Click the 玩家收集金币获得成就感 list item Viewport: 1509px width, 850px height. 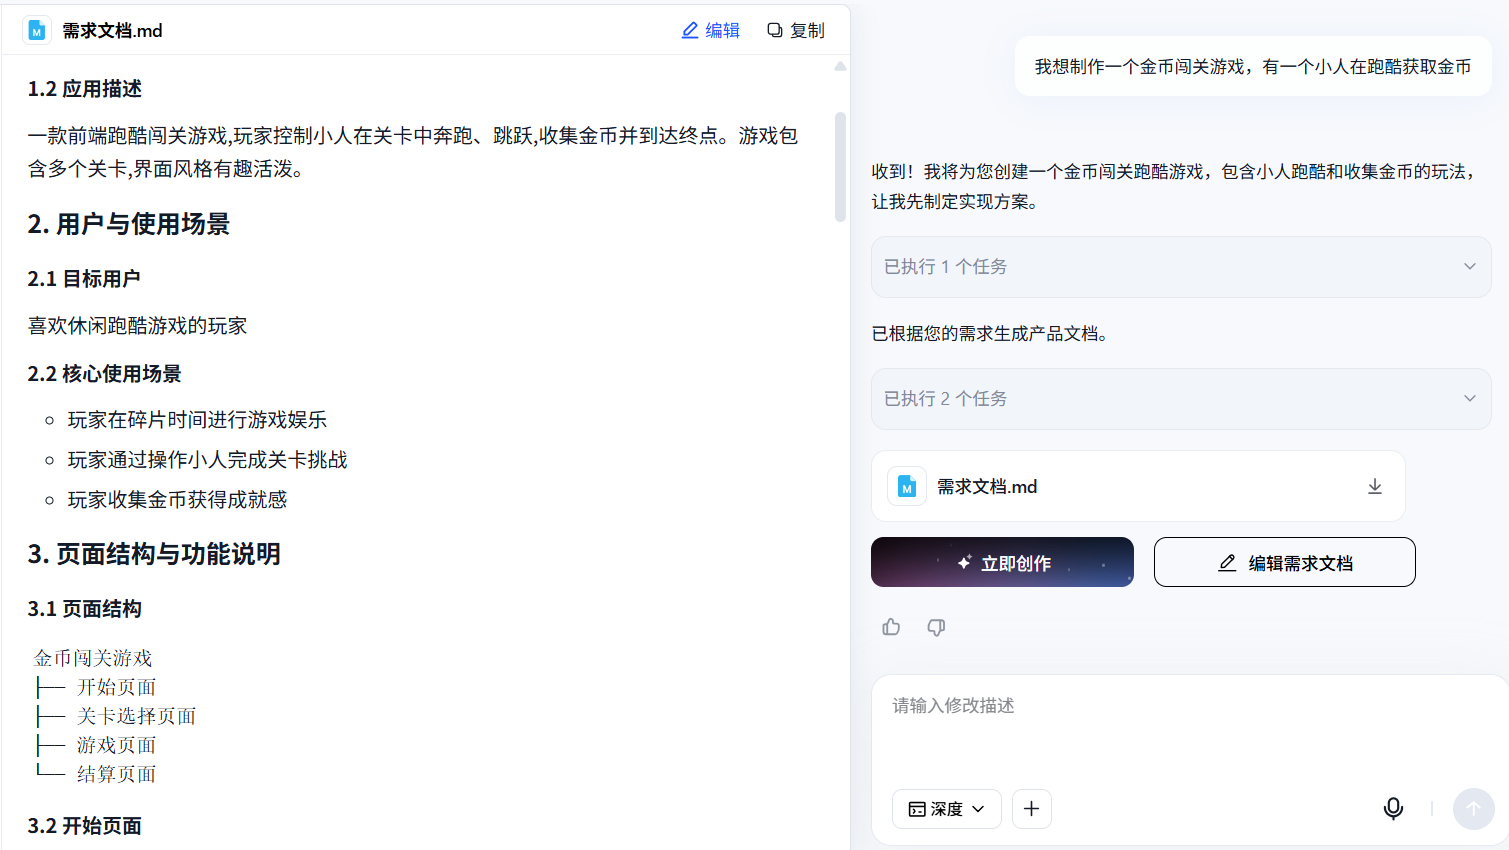tap(177, 500)
